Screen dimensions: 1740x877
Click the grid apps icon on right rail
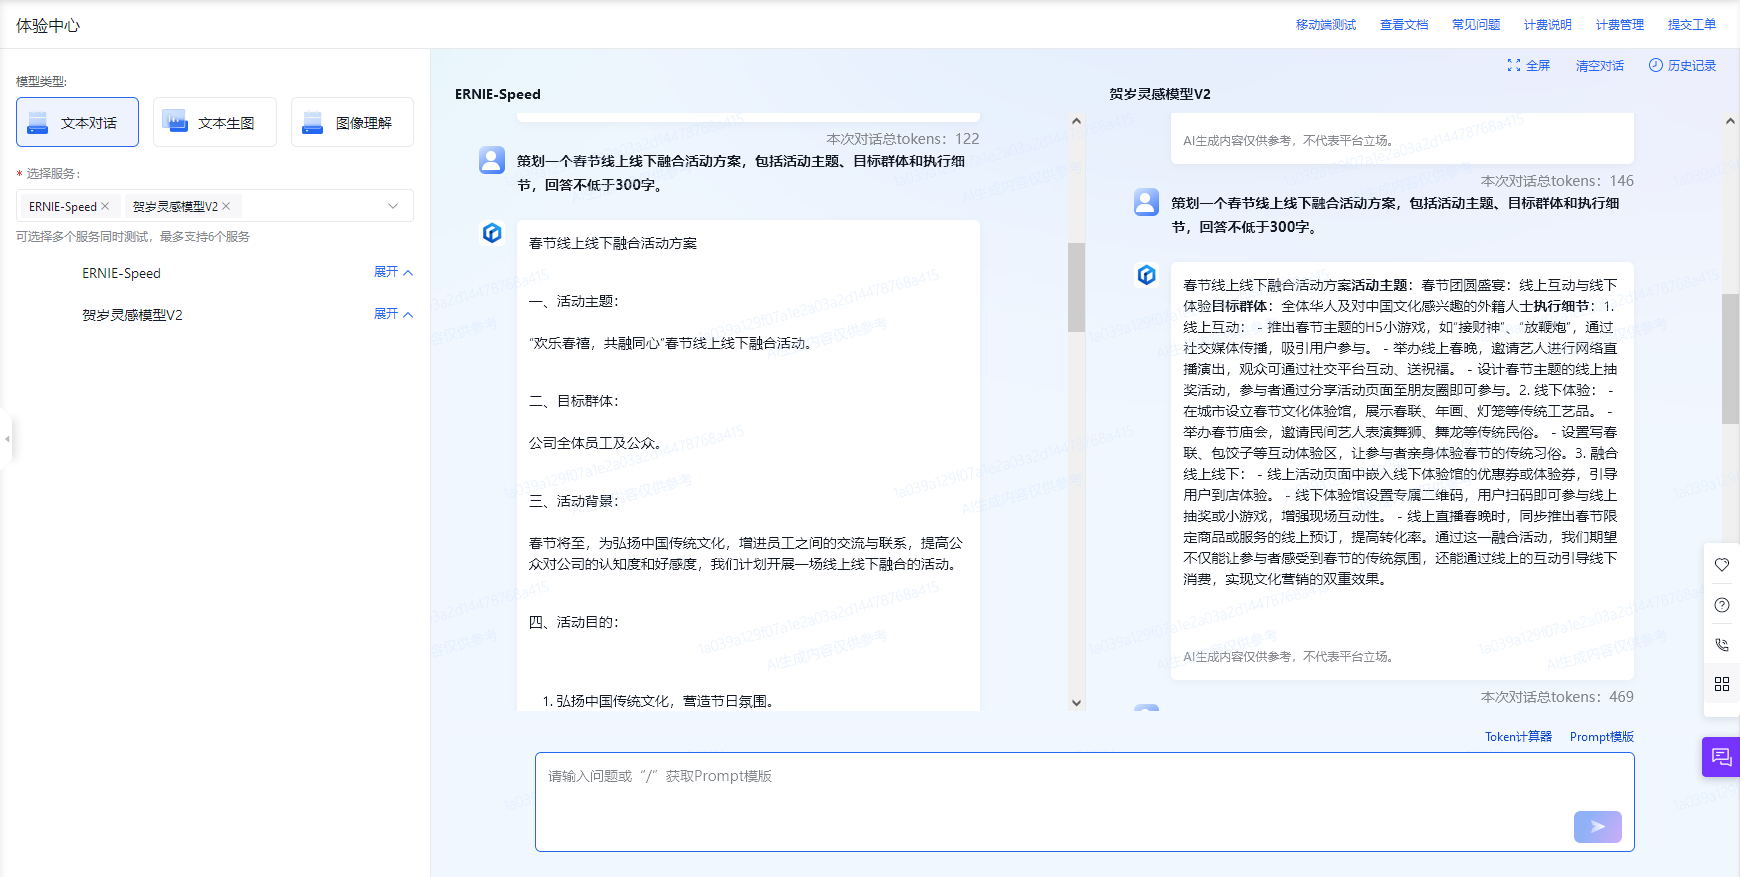click(x=1722, y=684)
